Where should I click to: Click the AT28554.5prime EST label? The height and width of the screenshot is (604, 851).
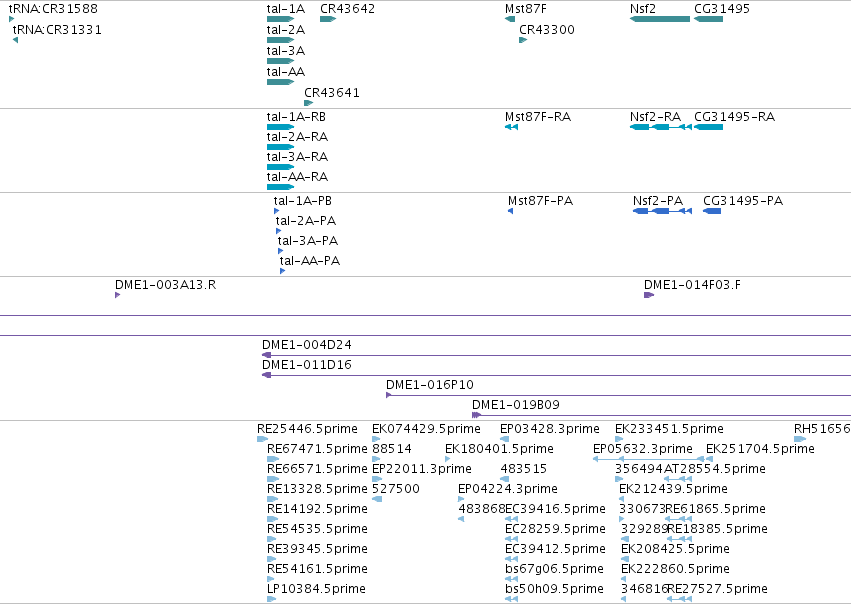click(x=715, y=469)
